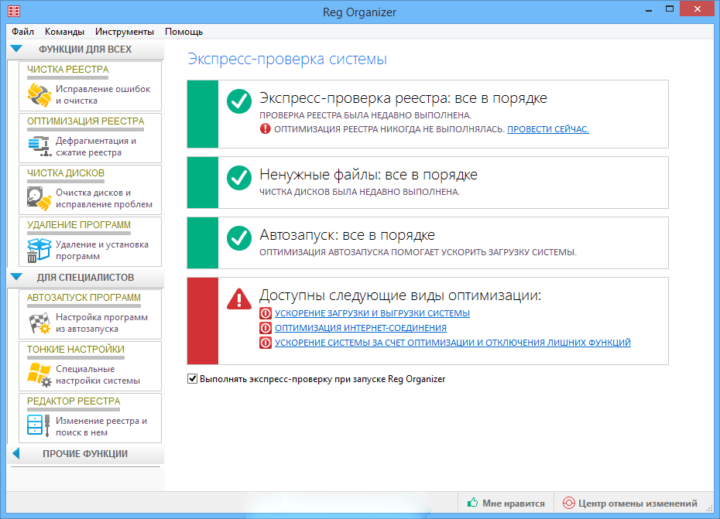Open link about disabling ЛИШНИХ ФУНКЦИЙ
Image resolution: width=720 pixels, height=519 pixels.
pos(453,343)
